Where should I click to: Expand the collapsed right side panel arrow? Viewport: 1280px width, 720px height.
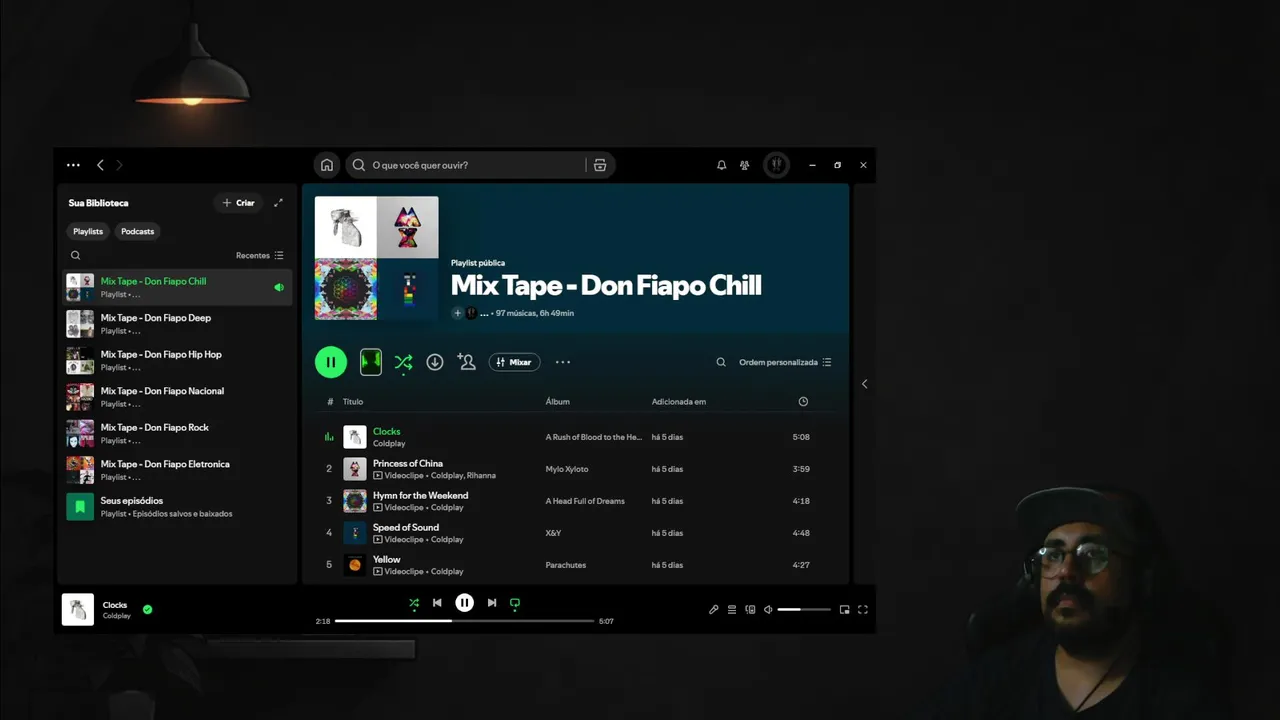[x=865, y=384]
